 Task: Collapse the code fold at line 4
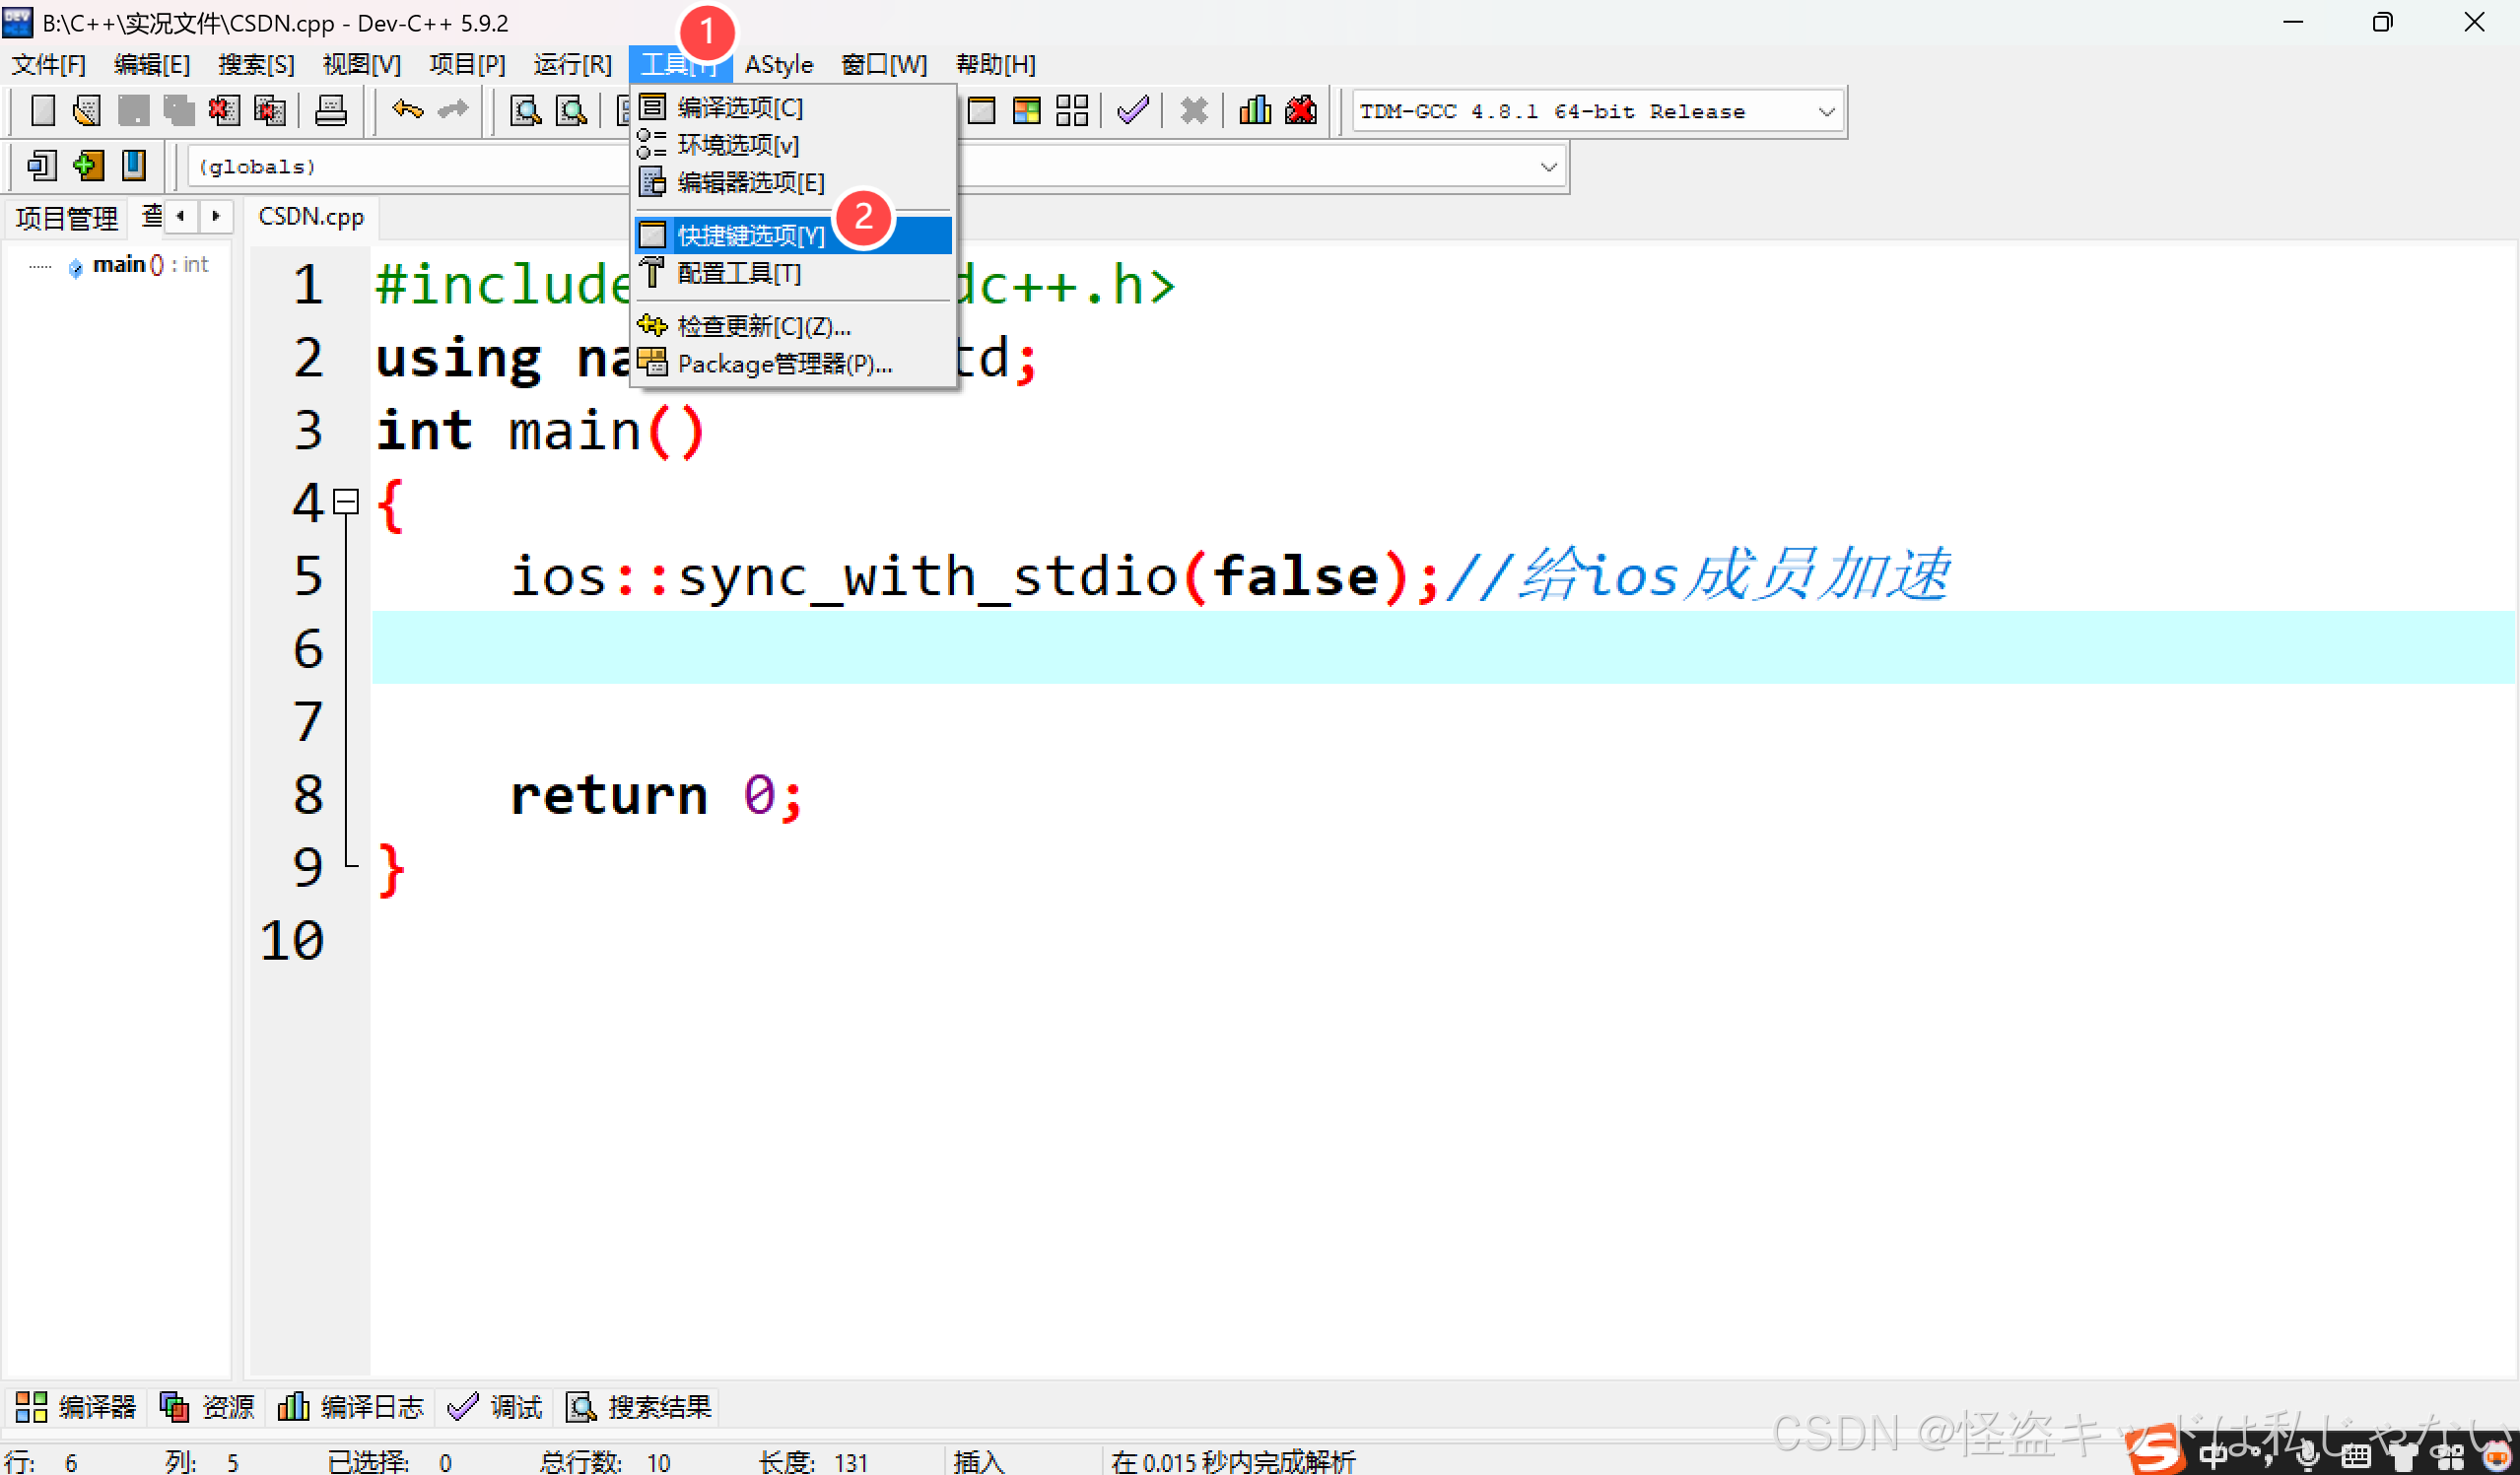(x=346, y=502)
